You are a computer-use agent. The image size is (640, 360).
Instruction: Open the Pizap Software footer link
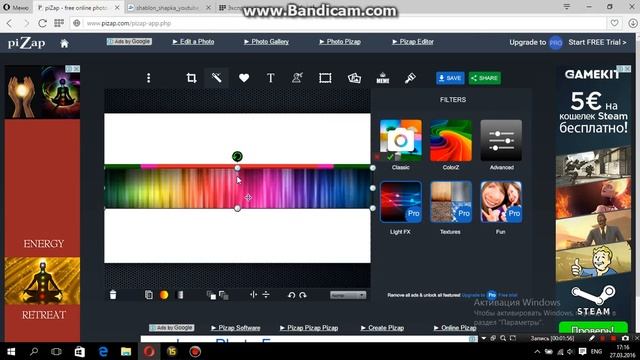tap(236, 328)
